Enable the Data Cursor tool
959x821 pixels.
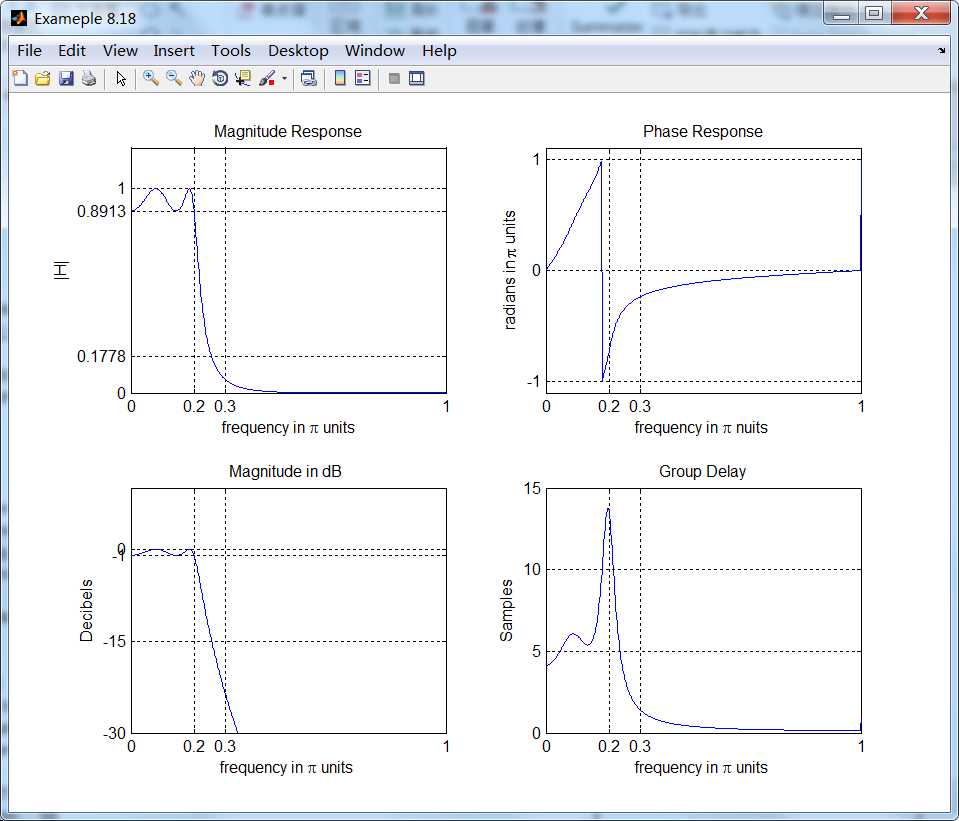pos(243,78)
